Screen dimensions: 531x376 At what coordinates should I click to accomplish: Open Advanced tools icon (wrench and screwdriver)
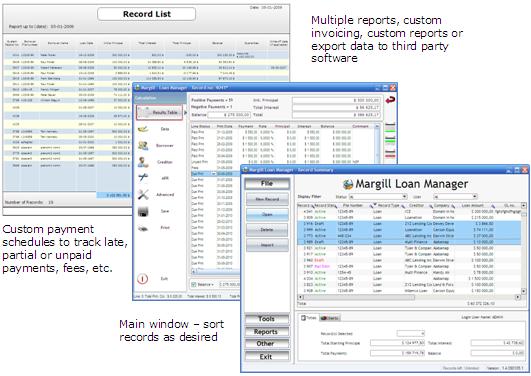[143, 194]
